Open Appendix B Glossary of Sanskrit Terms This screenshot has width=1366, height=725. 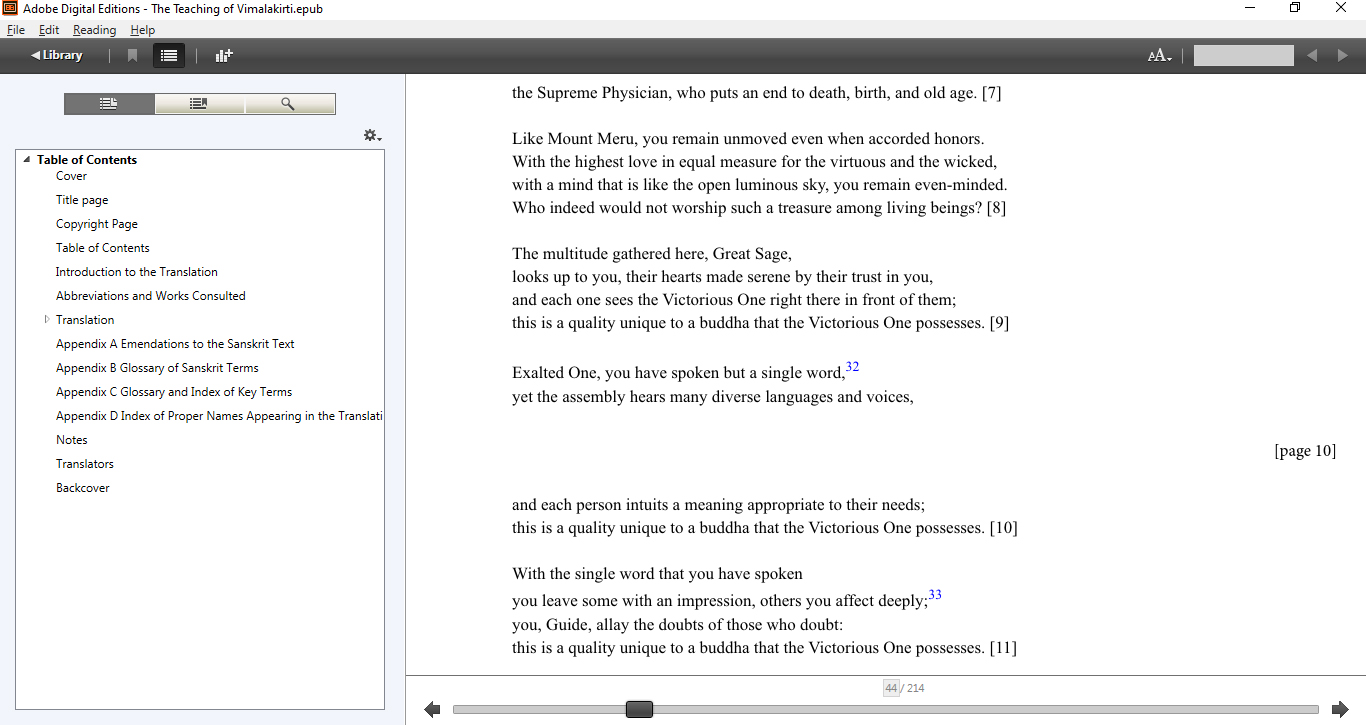point(157,368)
